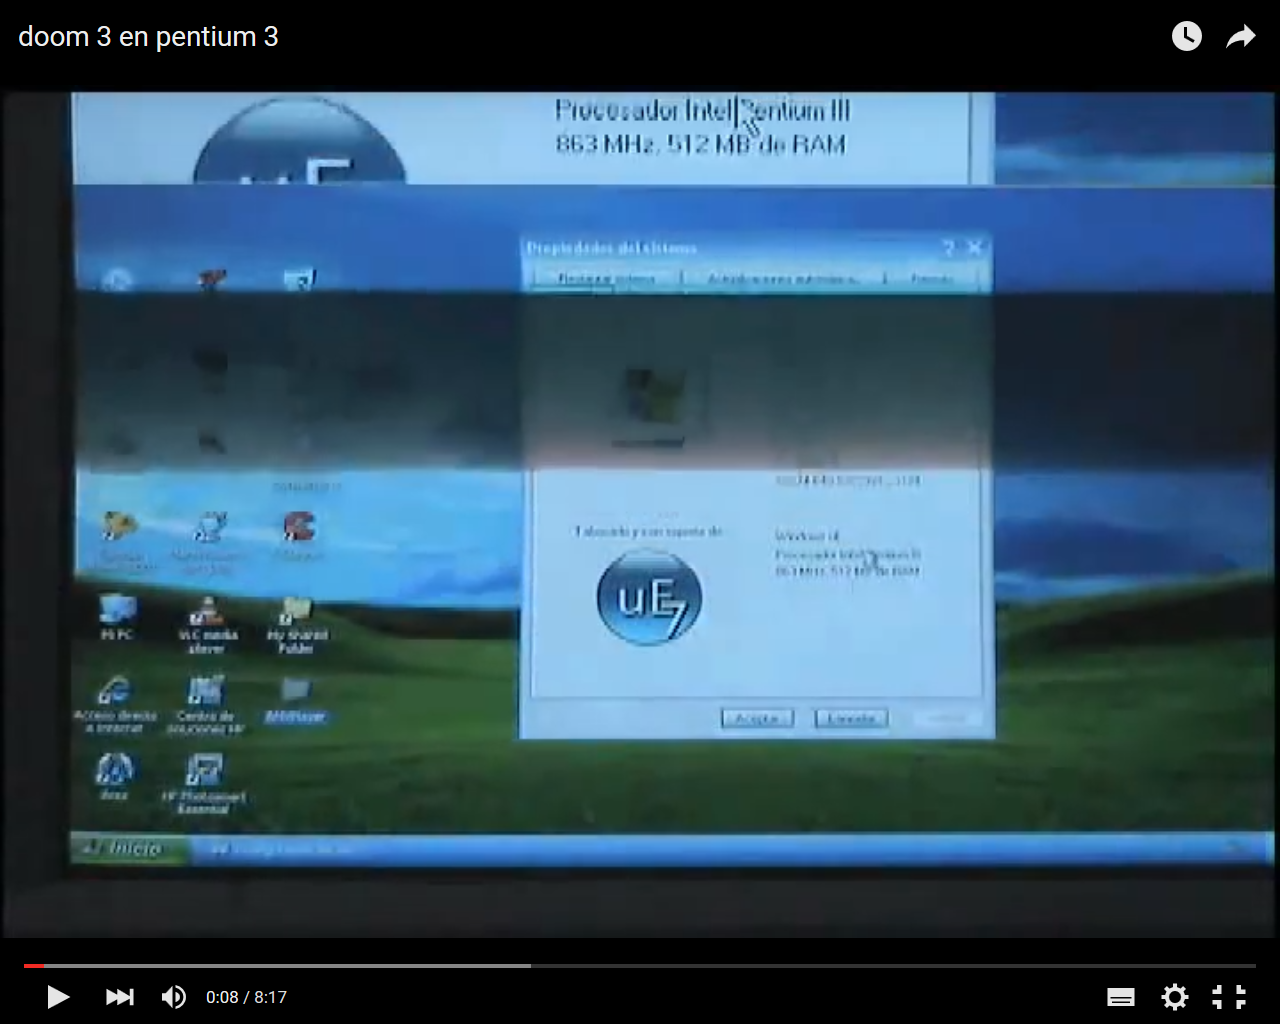Add video to Watch Later
Viewport: 1280px width, 1024px height.
[1187, 37]
